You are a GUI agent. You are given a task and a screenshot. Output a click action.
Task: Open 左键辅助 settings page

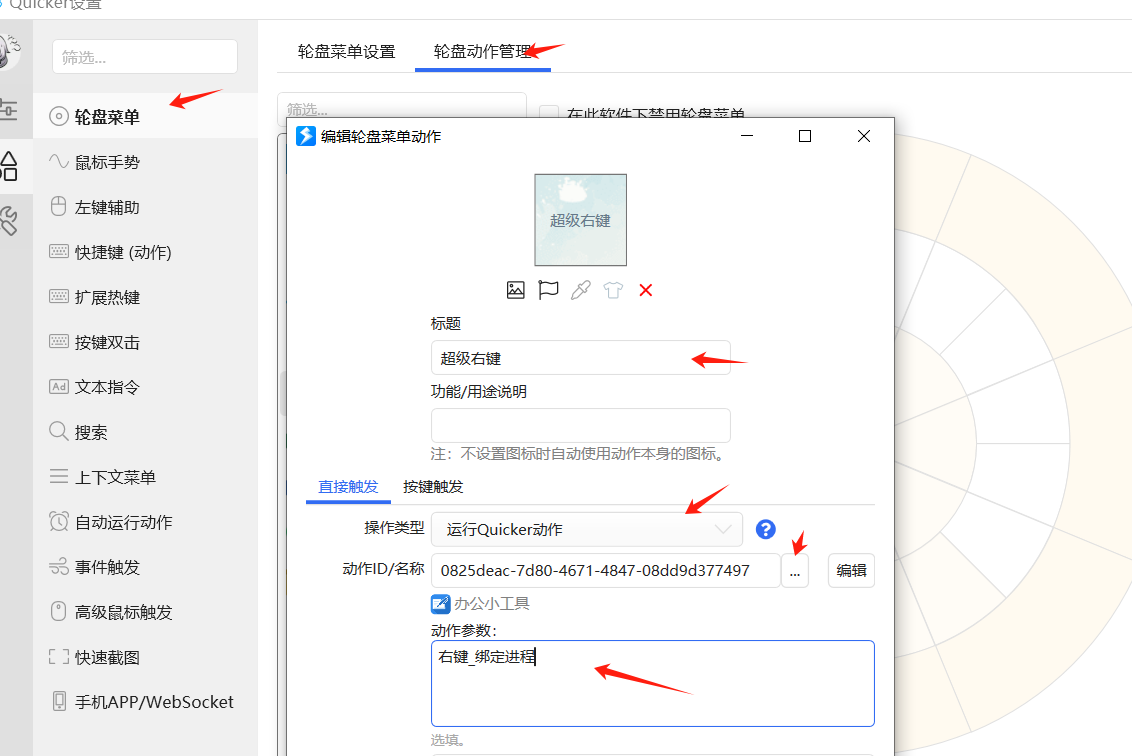[x=145, y=207]
